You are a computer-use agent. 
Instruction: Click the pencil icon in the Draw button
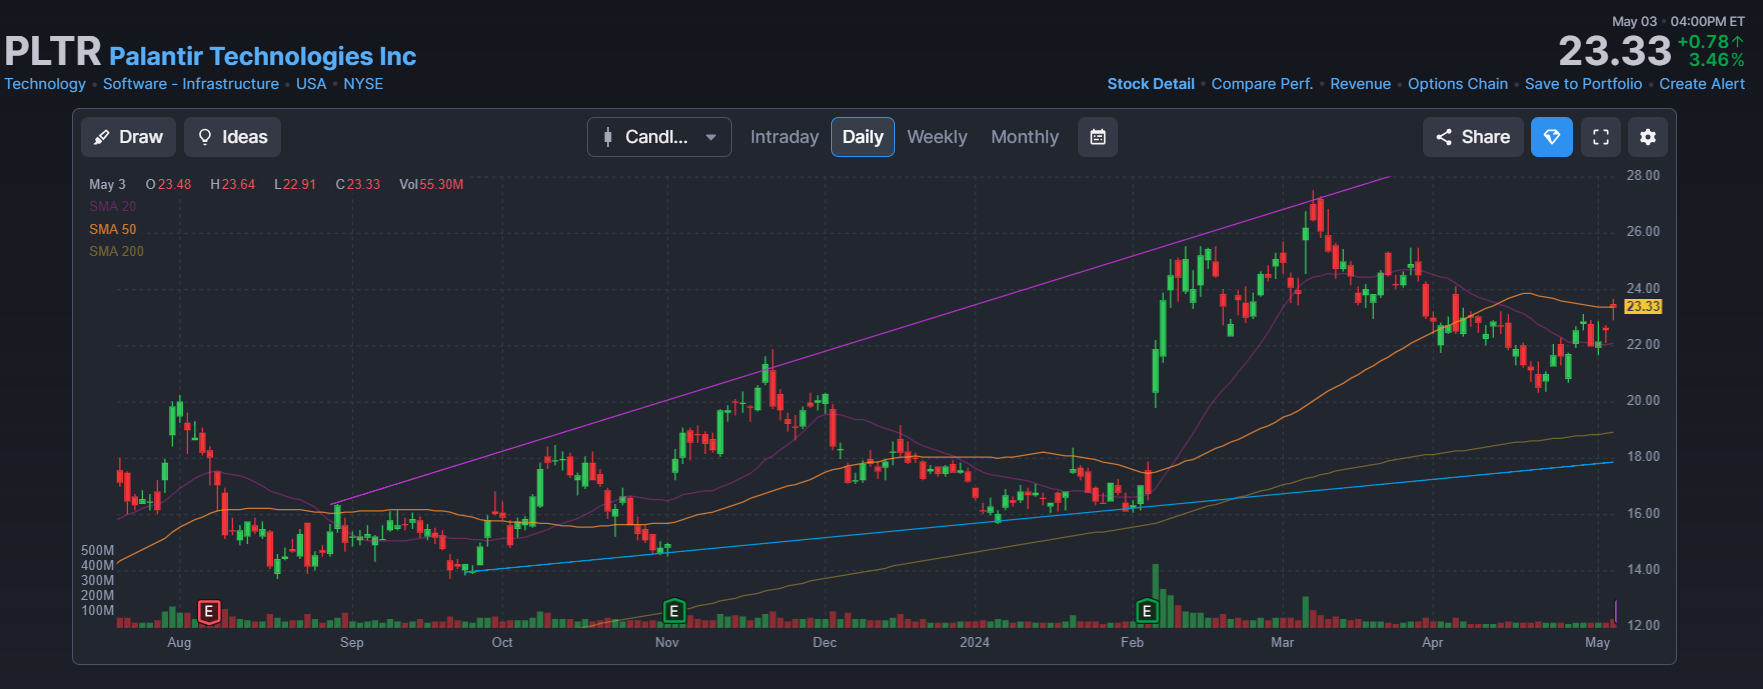pyautogui.click(x=102, y=137)
